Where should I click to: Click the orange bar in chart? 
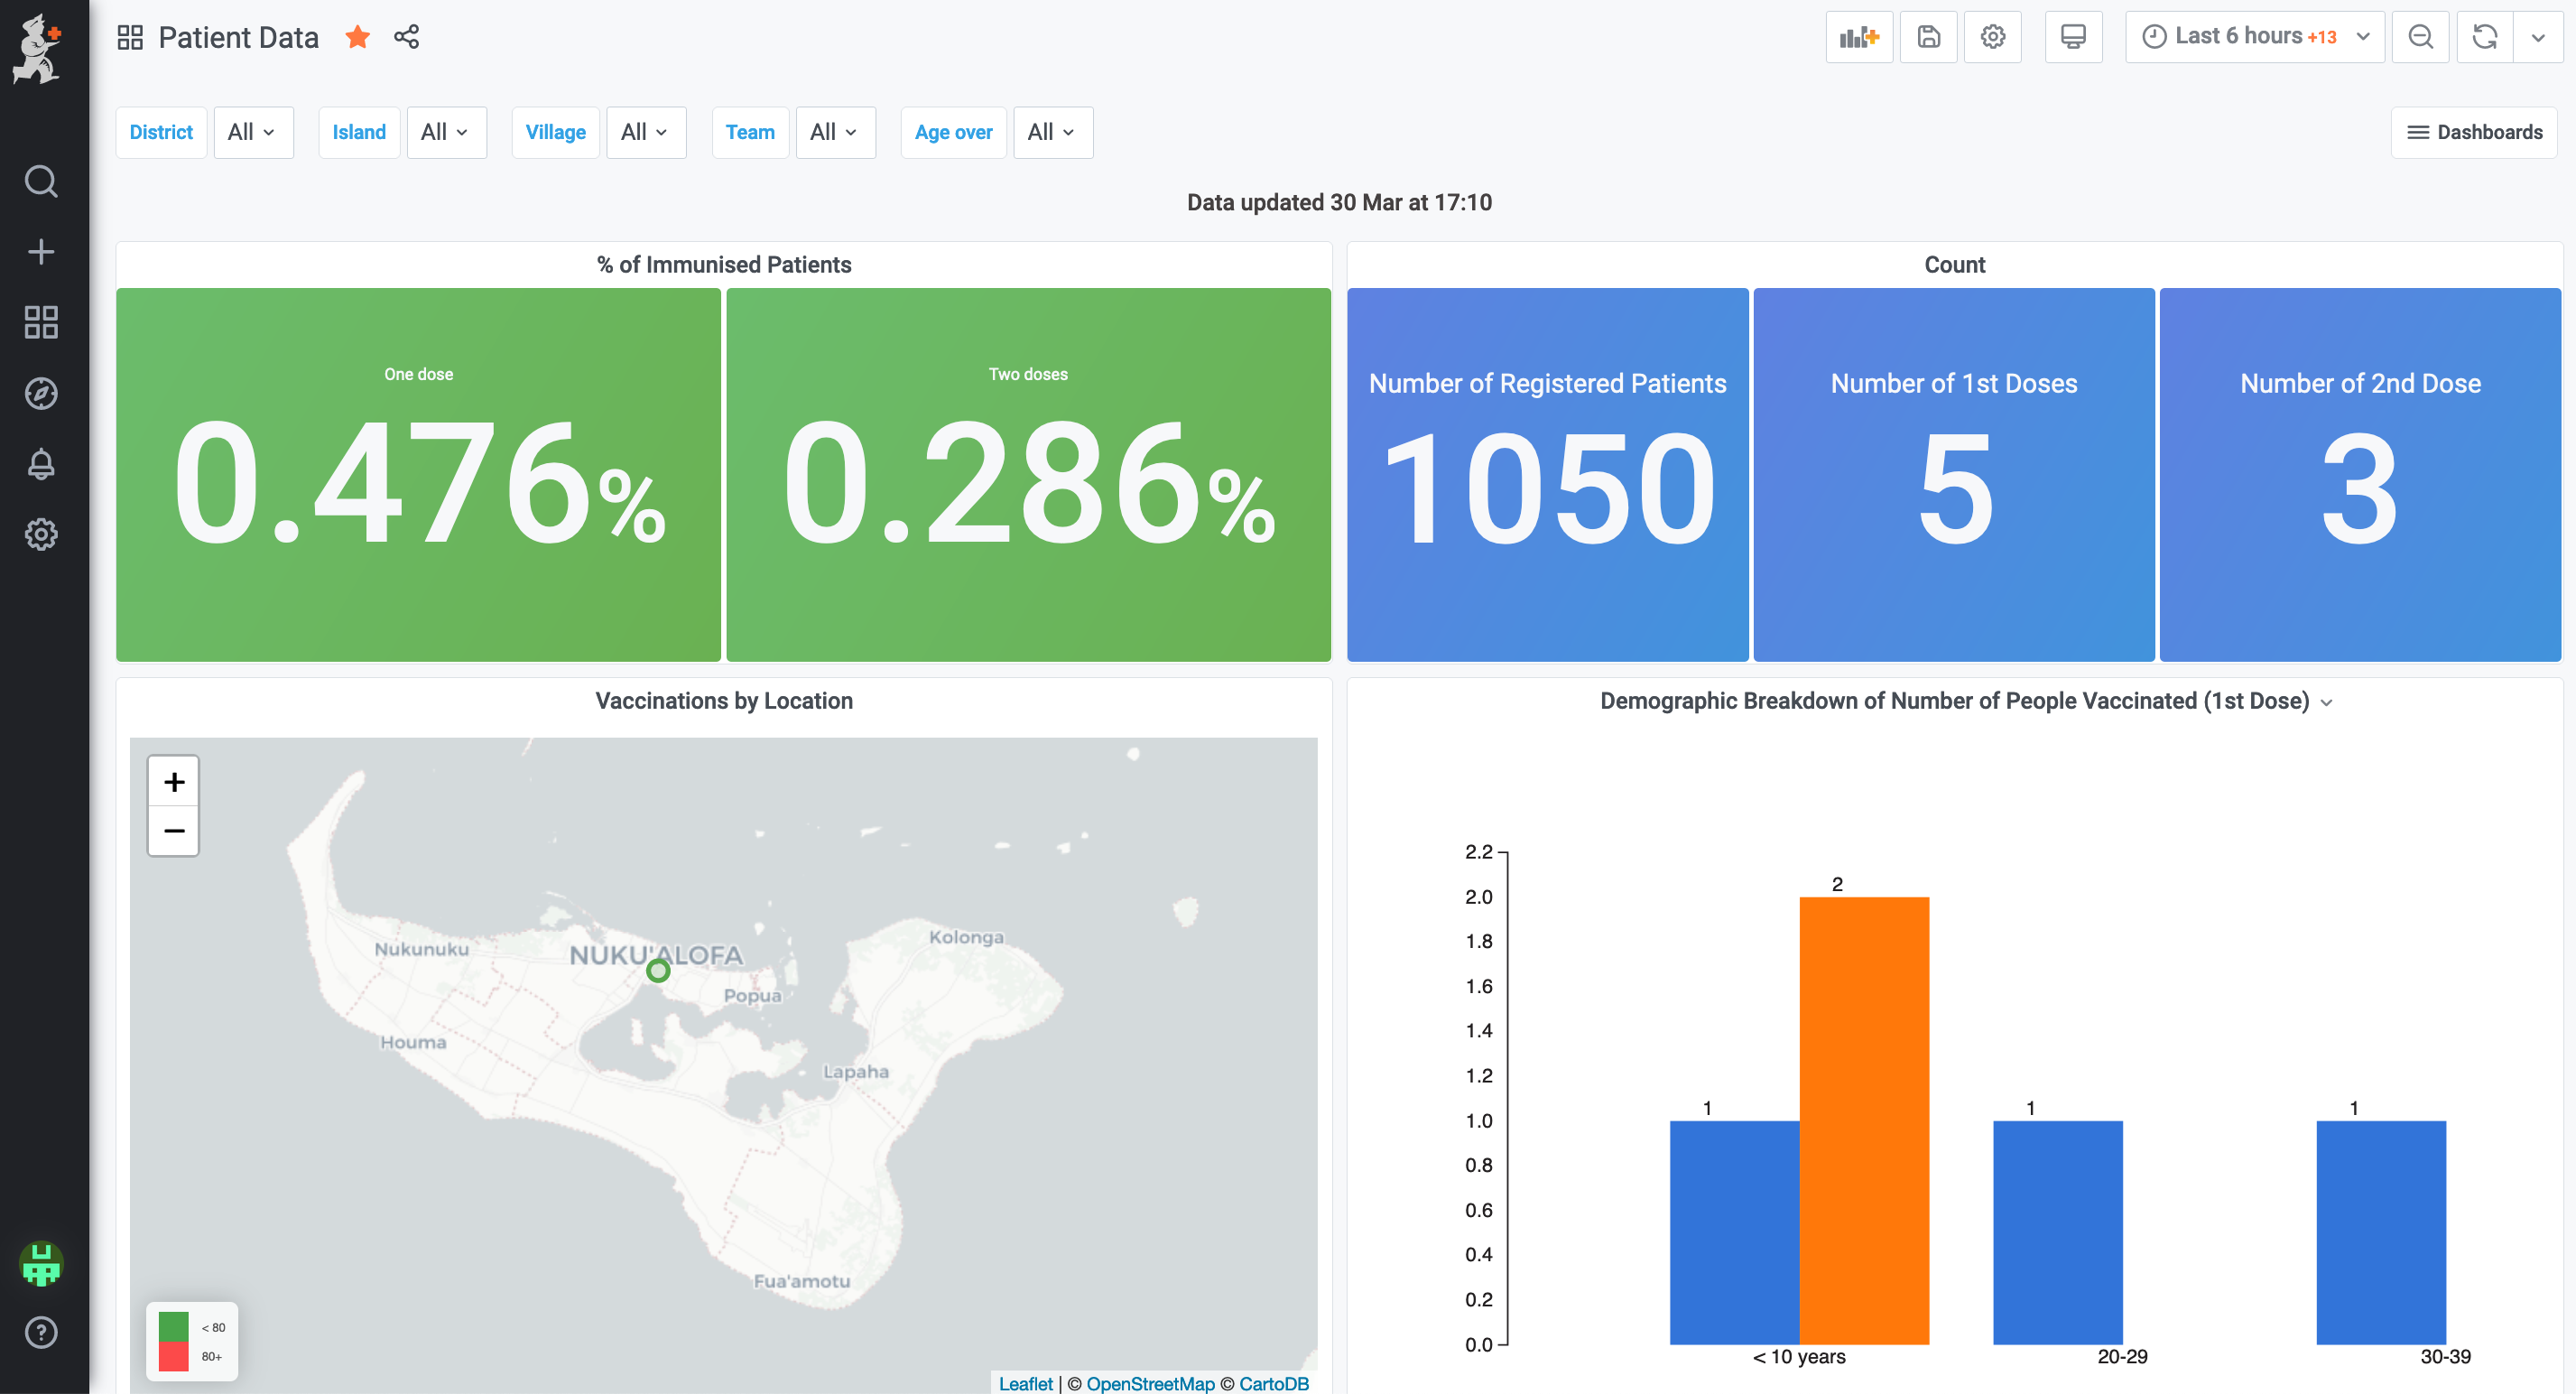coord(1863,1120)
